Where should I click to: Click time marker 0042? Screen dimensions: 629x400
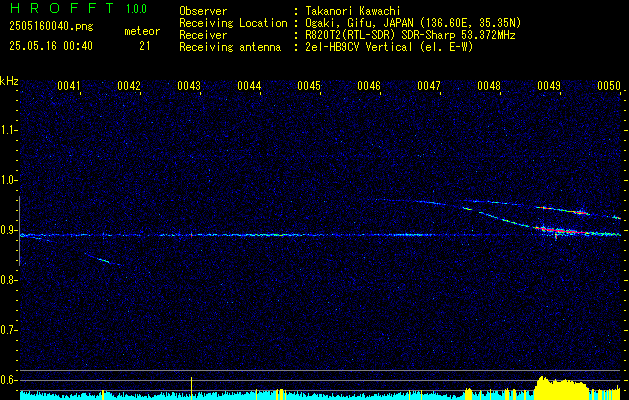point(129,86)
